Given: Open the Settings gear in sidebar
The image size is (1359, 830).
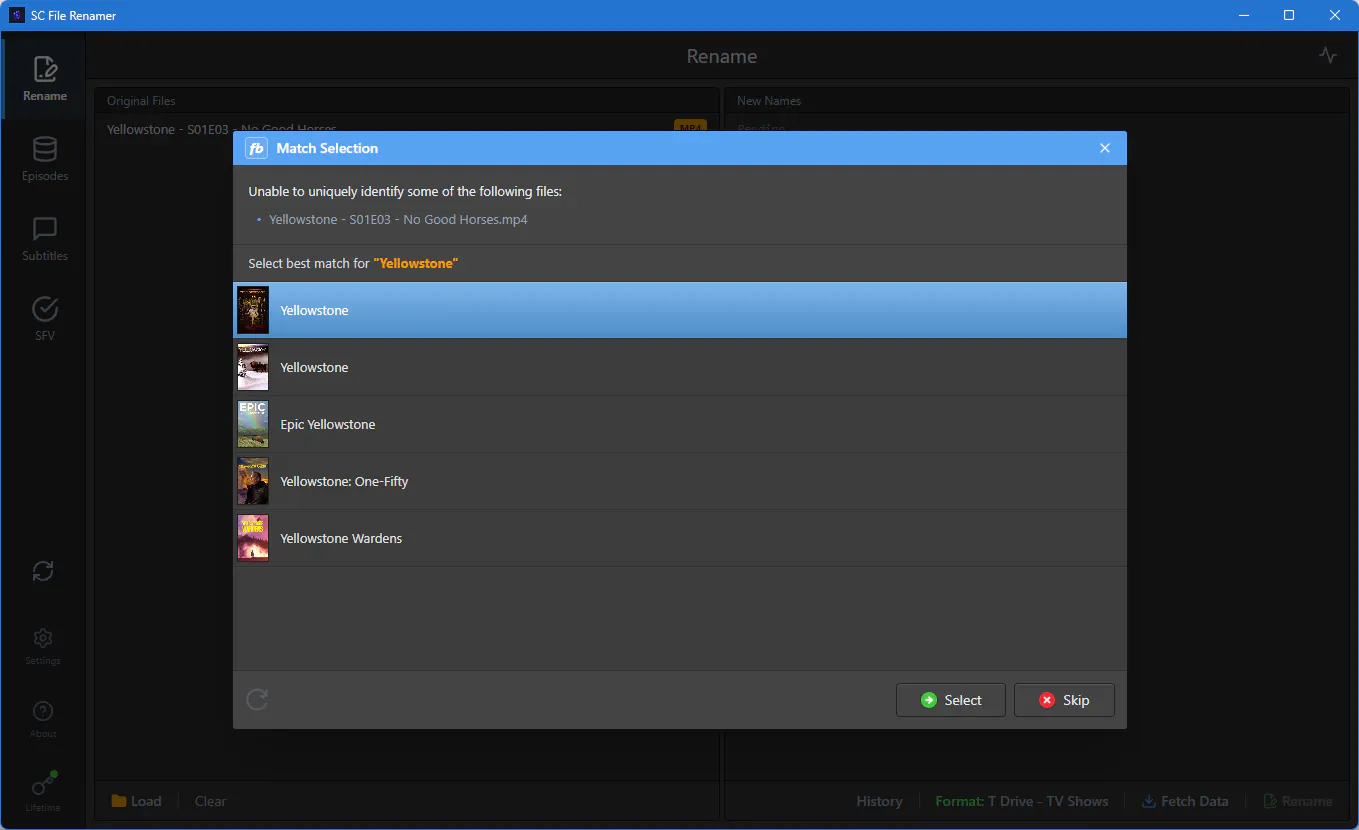Looking at the screenshot, I should 43,645.
